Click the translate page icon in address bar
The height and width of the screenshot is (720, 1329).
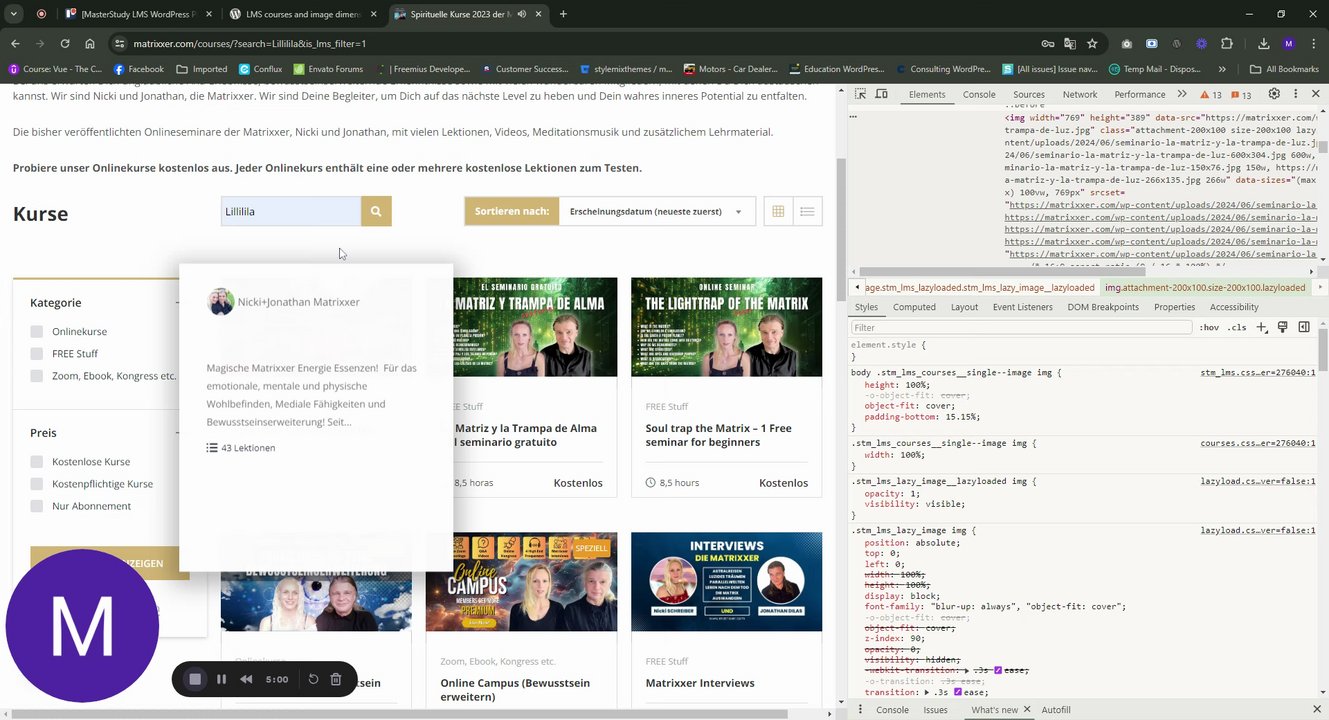click(x=1070, y=44)
